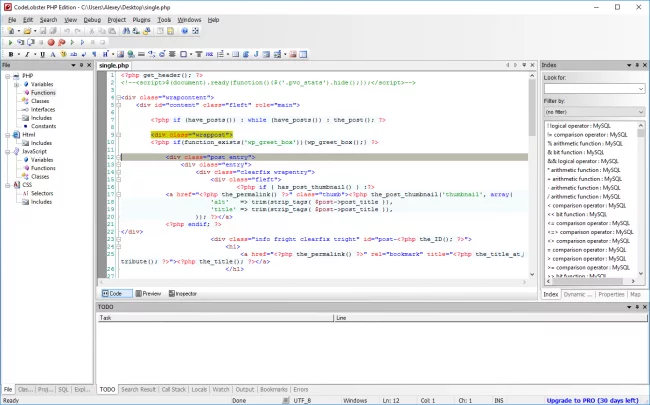Click the Full screen icon in main toolbar

coord(195,31)
